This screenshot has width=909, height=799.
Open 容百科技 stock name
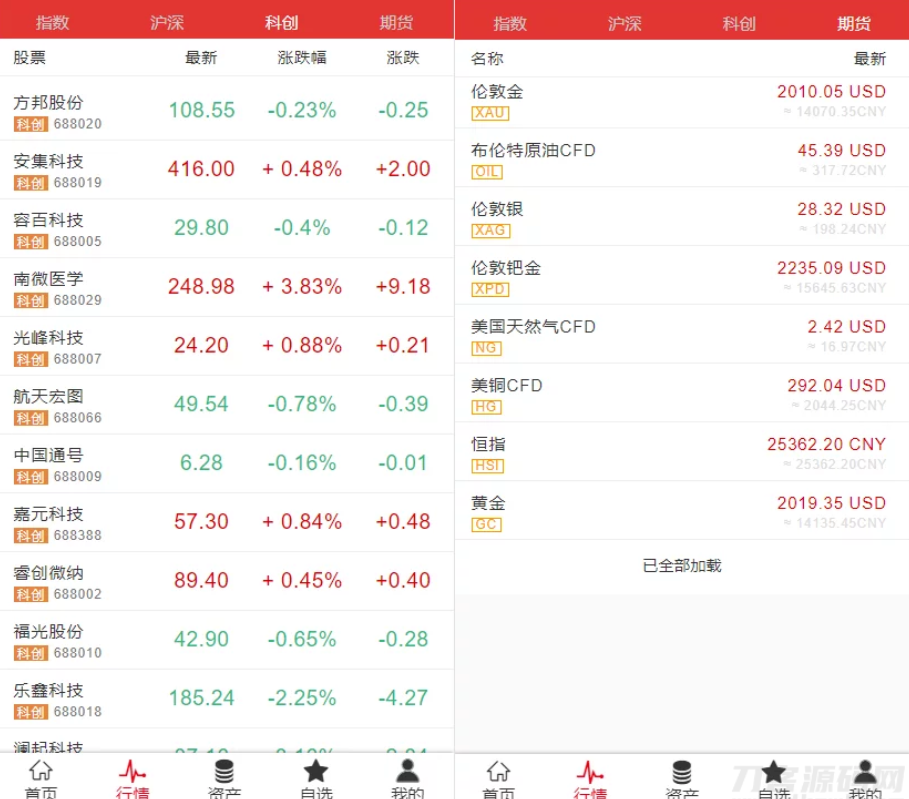[x=48, y=220]
